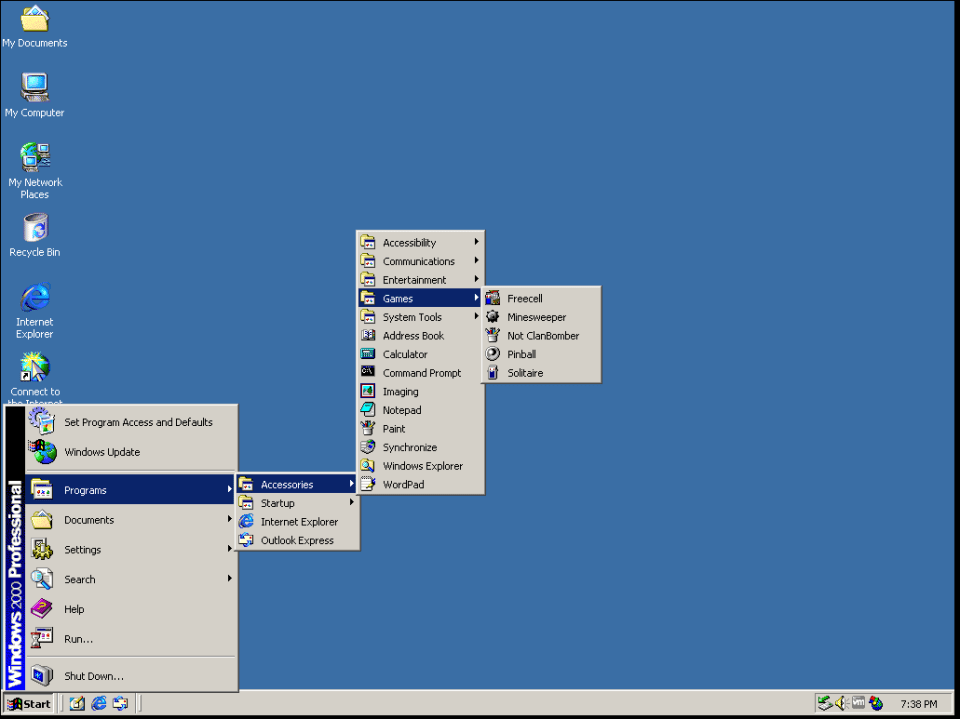Choose Shut Down... from Start menu
The width and height of the screenshot is (960, 719).
click(94, 676)
